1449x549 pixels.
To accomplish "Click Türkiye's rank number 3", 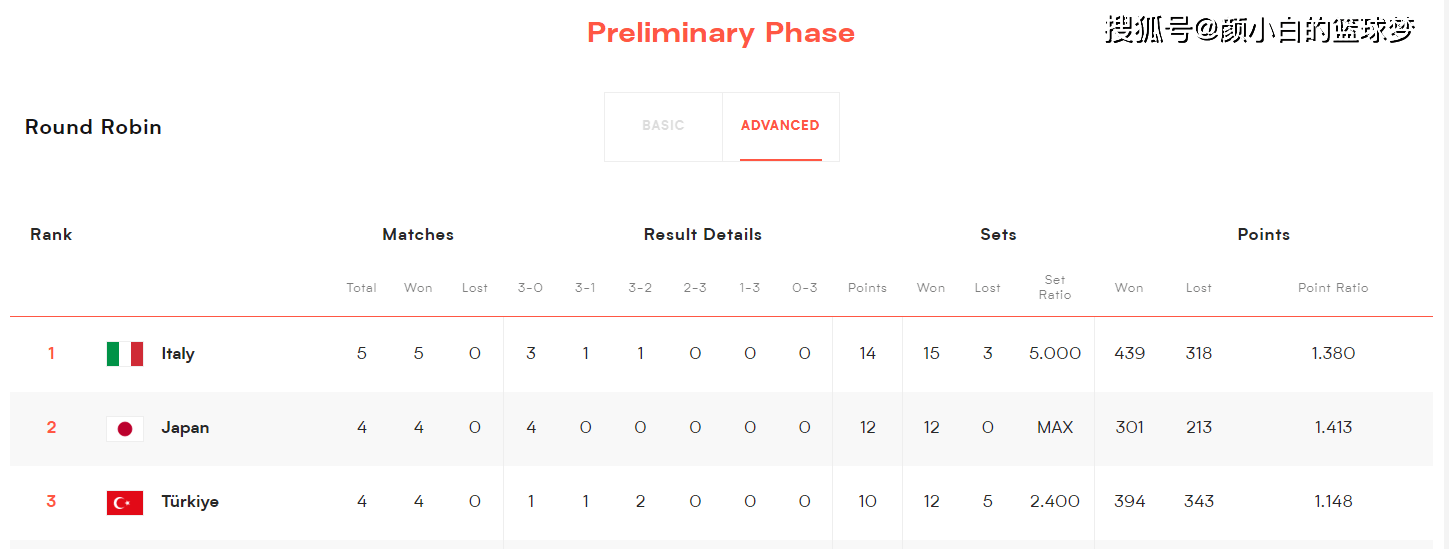I will point(51,502).
